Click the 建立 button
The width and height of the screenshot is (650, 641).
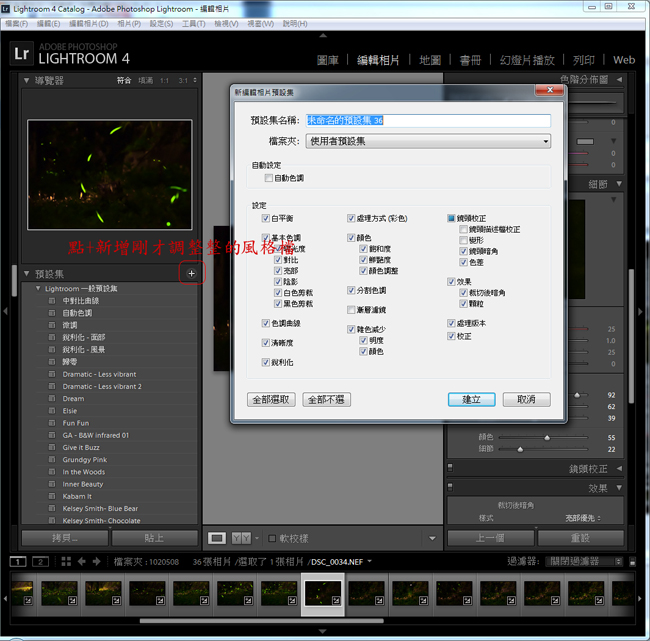(x=471, y=400)
